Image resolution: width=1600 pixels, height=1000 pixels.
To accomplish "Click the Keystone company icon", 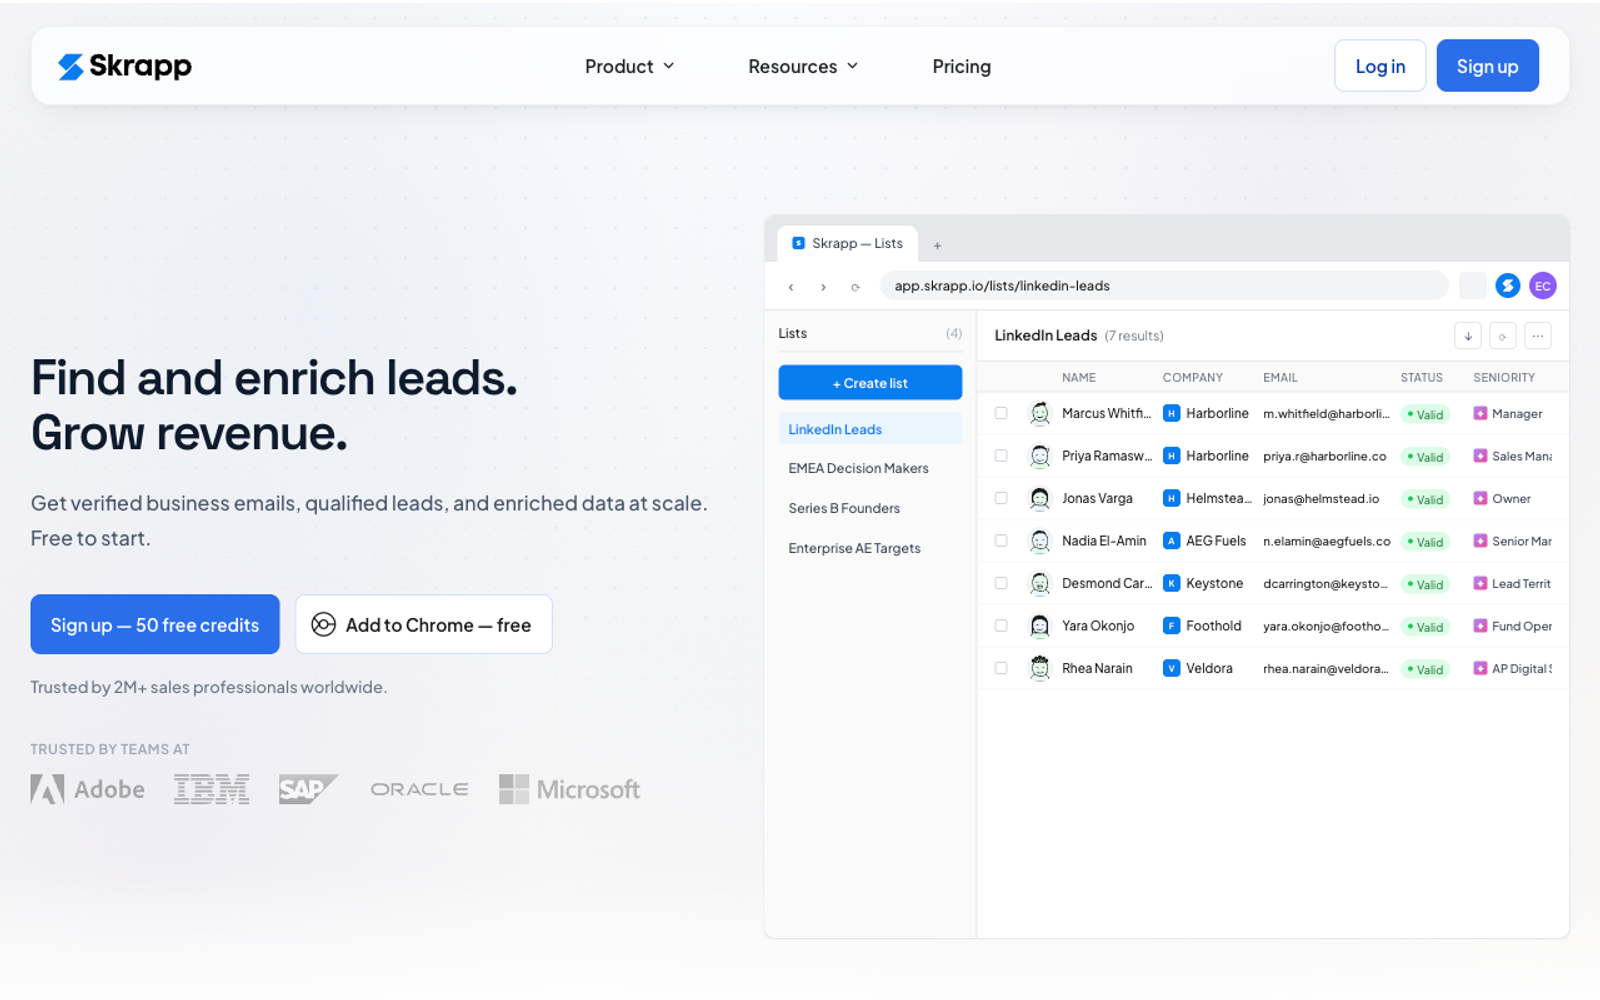I will [1171, 583].
